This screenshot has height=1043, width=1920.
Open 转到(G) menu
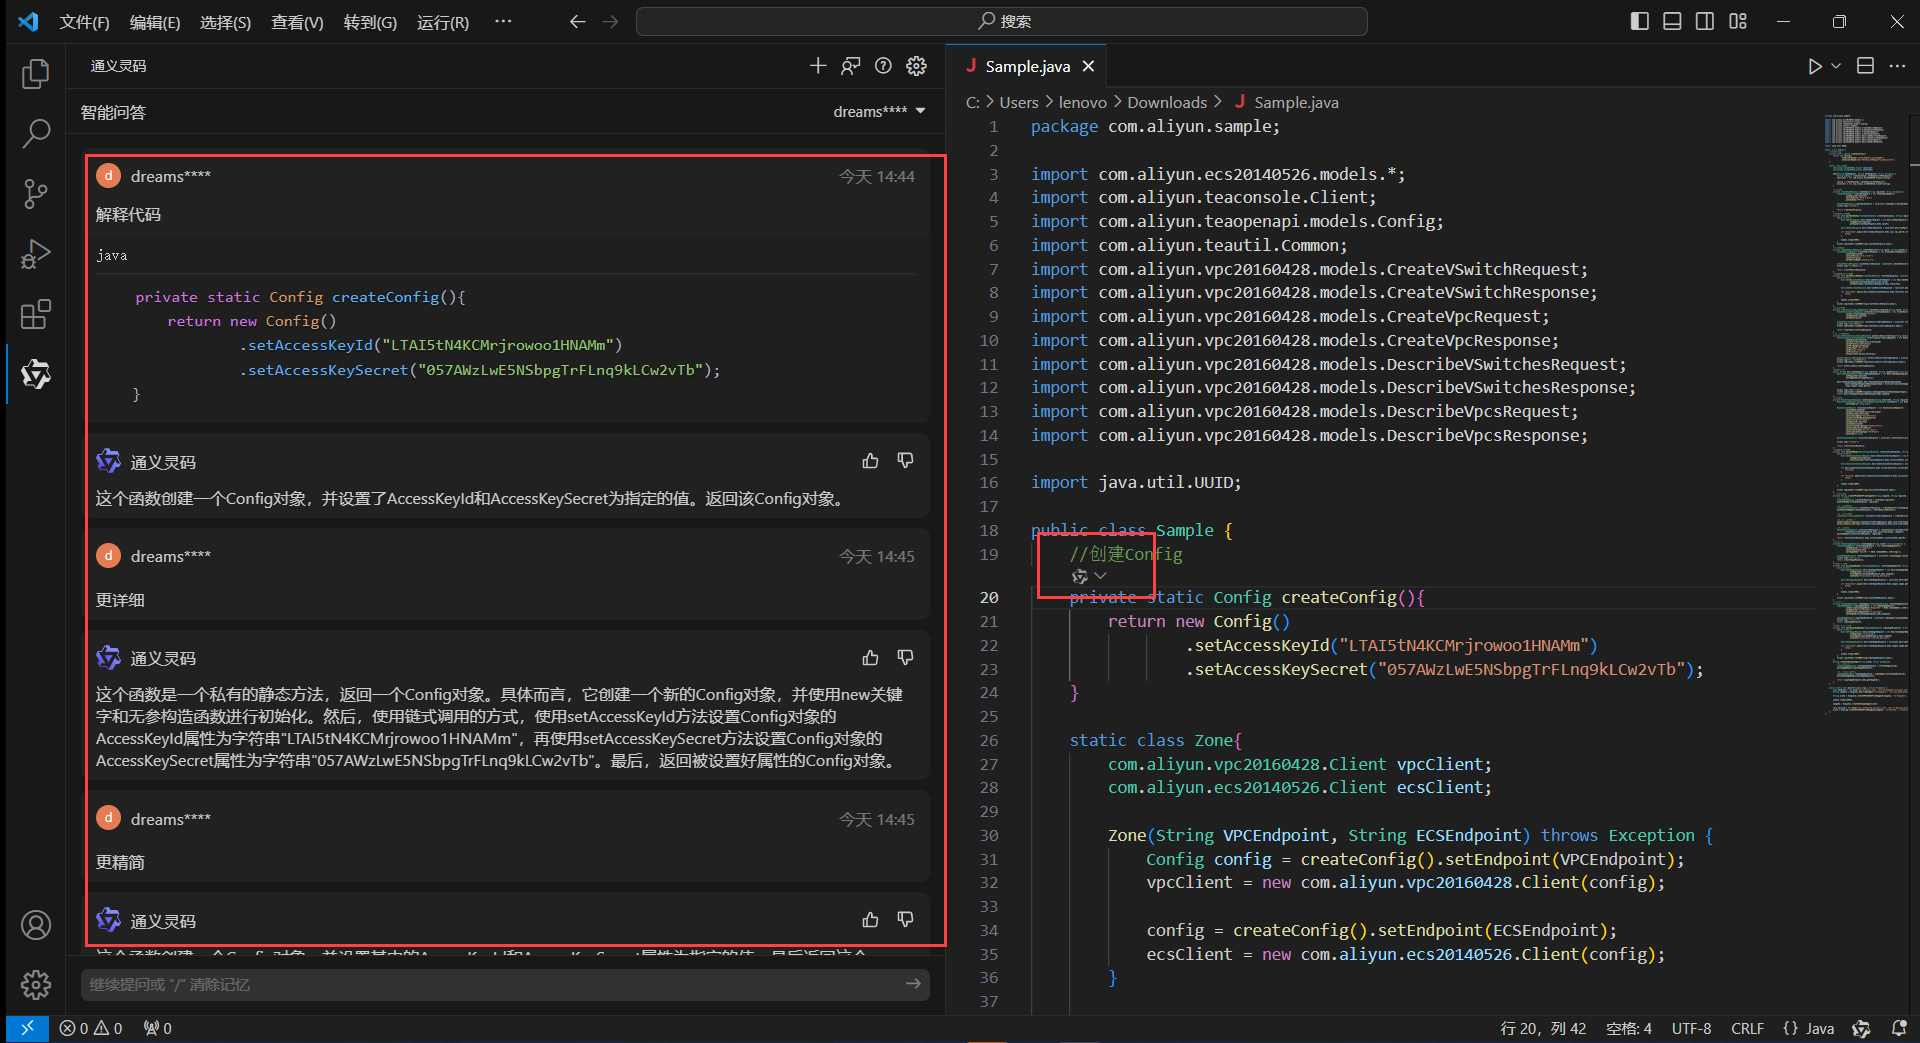click(x=370, y=22)
